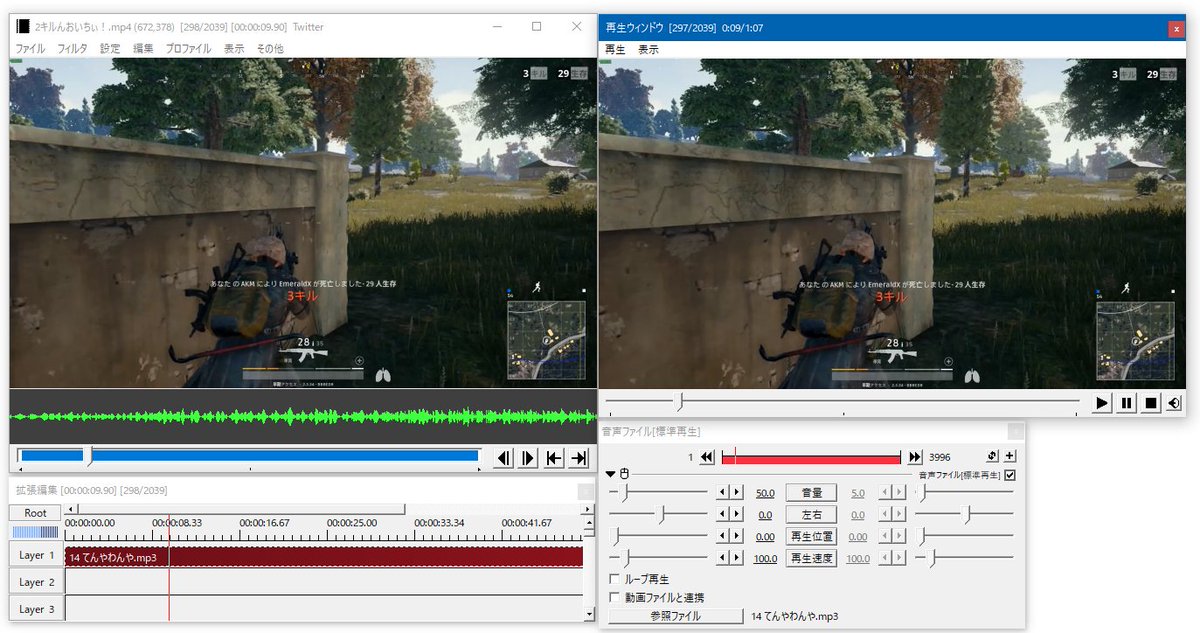1200x633 pixels.
Task: Click the 左右 parameter button
Action: point(811,515)
